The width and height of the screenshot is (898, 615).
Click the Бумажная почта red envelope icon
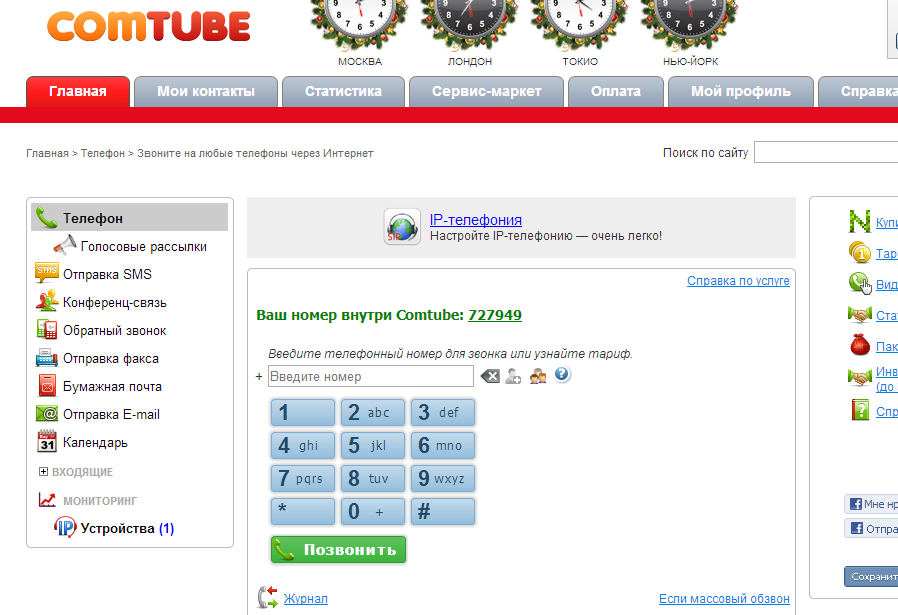(x=47, y=385)
